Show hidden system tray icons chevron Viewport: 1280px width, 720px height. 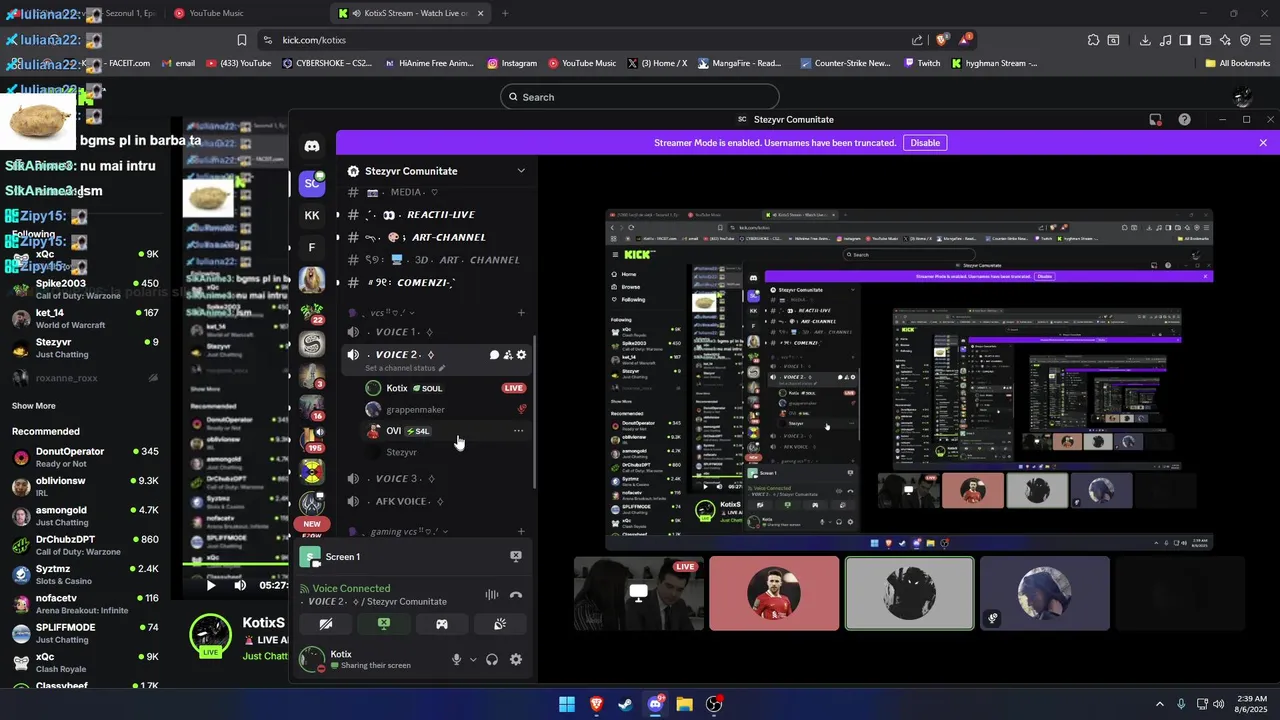tap(1160, 704)
